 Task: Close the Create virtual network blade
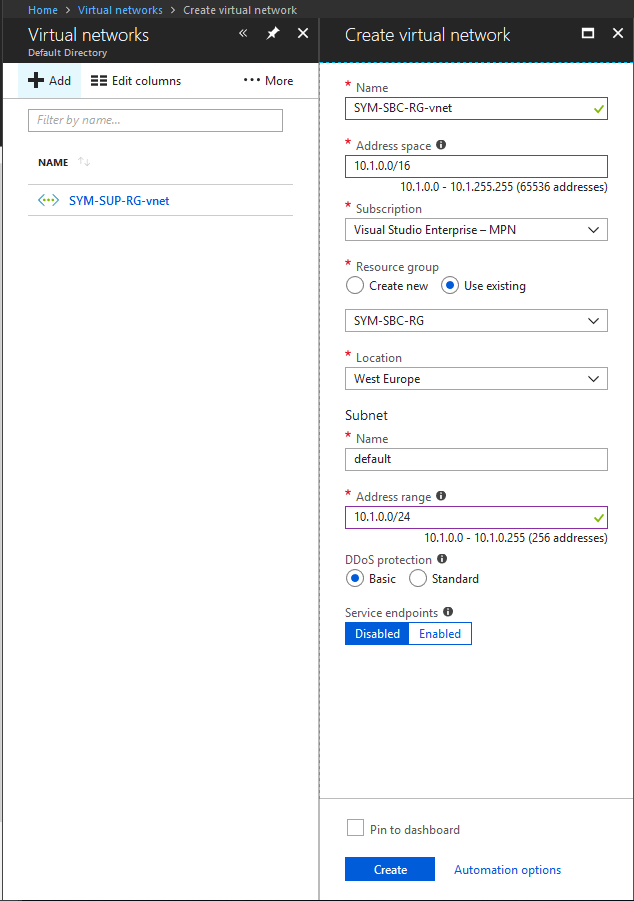618,33
